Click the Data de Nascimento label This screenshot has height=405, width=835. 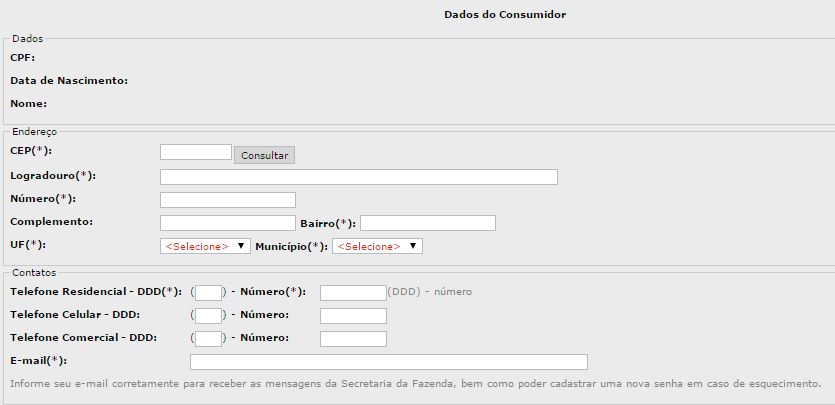click(x=69, y=80)
